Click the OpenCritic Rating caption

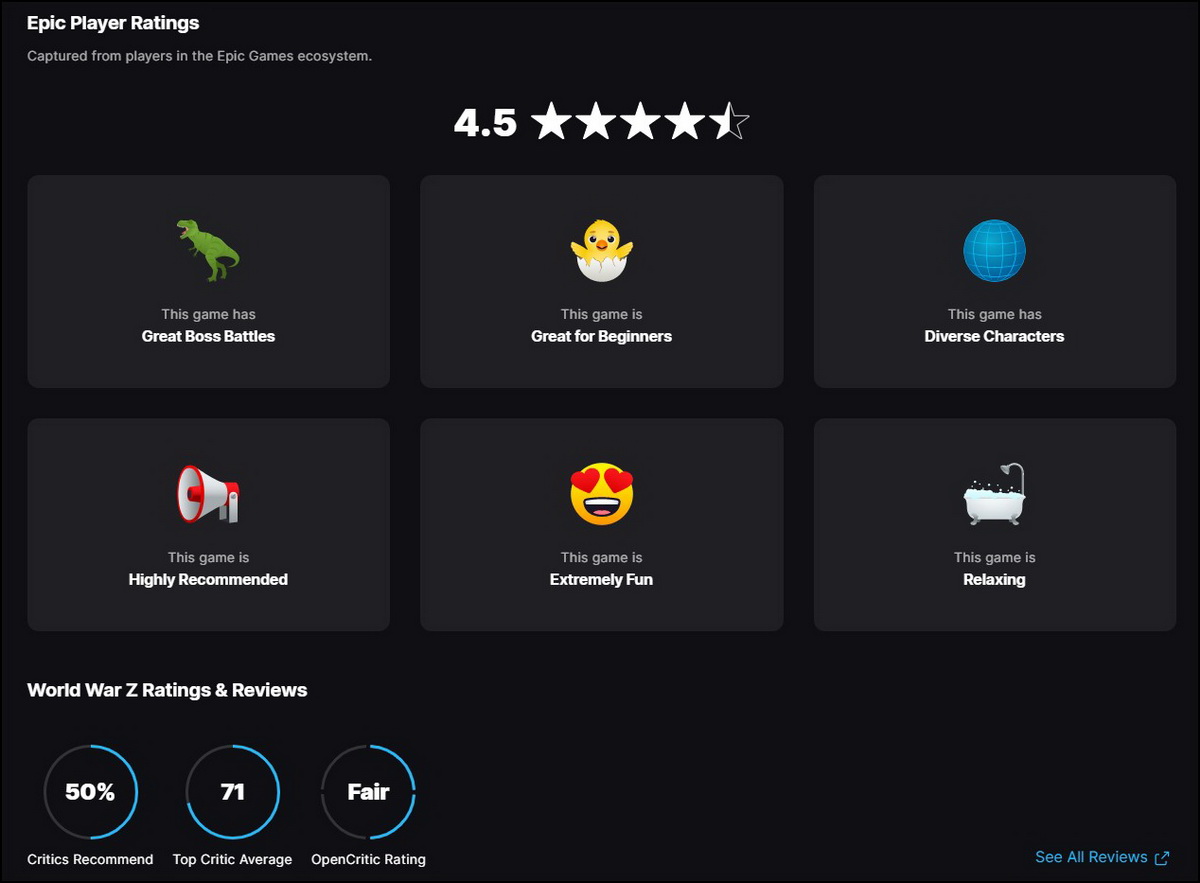tap(368, 859)
